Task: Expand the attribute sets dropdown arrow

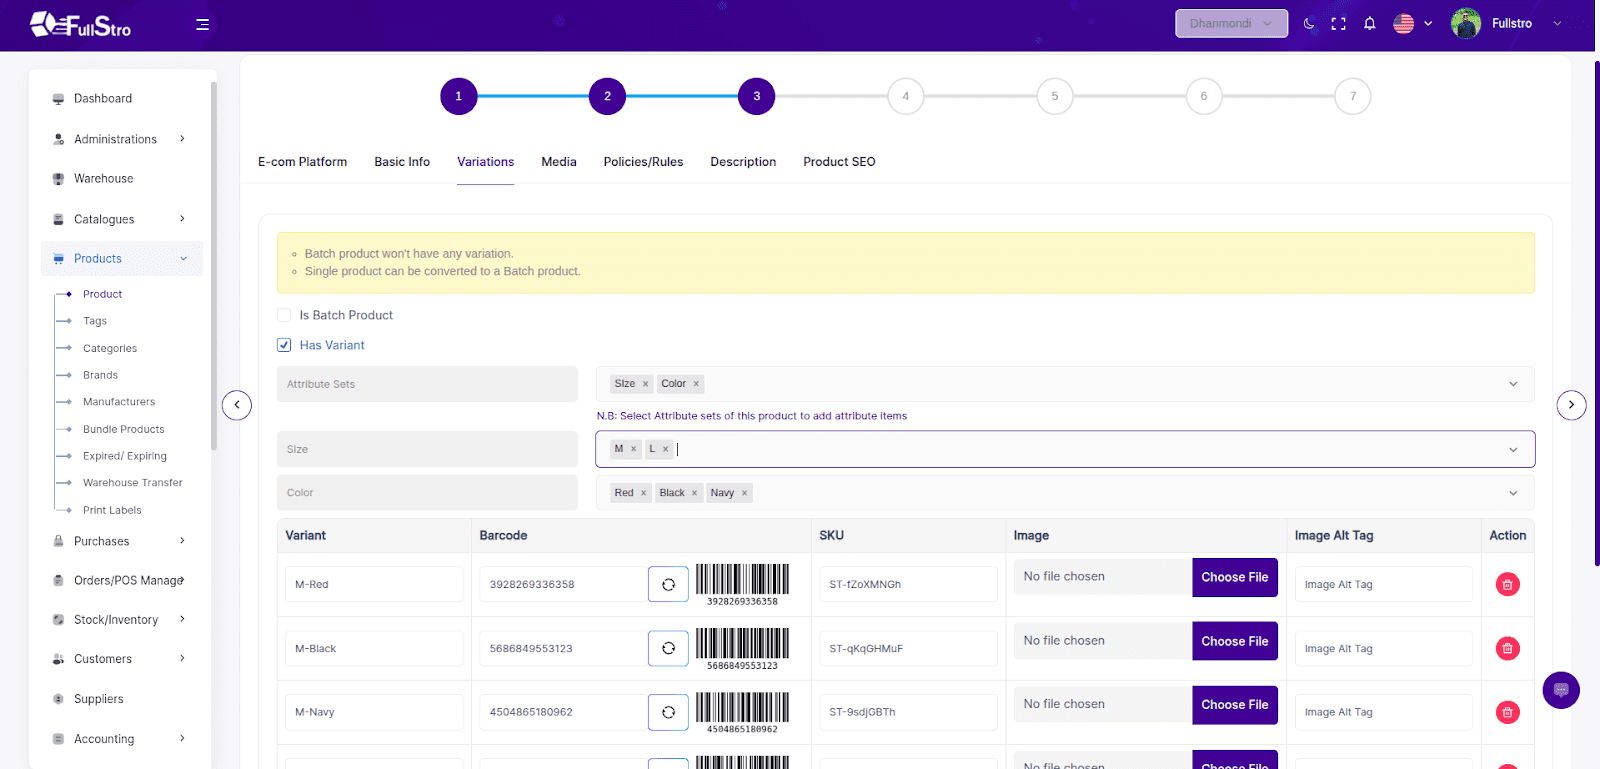Action: coord(1513,384)
